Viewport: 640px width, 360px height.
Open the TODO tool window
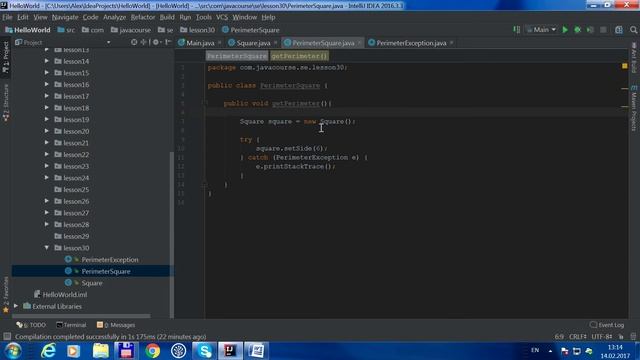[x=31, y=325]
